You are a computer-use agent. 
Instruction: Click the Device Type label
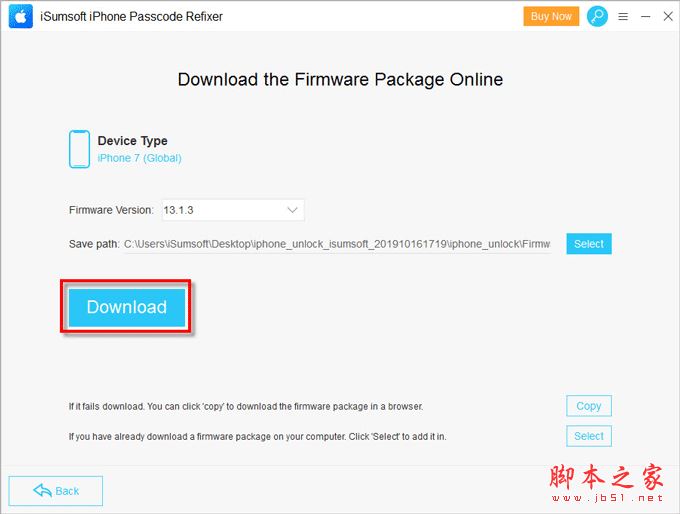[x=132, y=141]
